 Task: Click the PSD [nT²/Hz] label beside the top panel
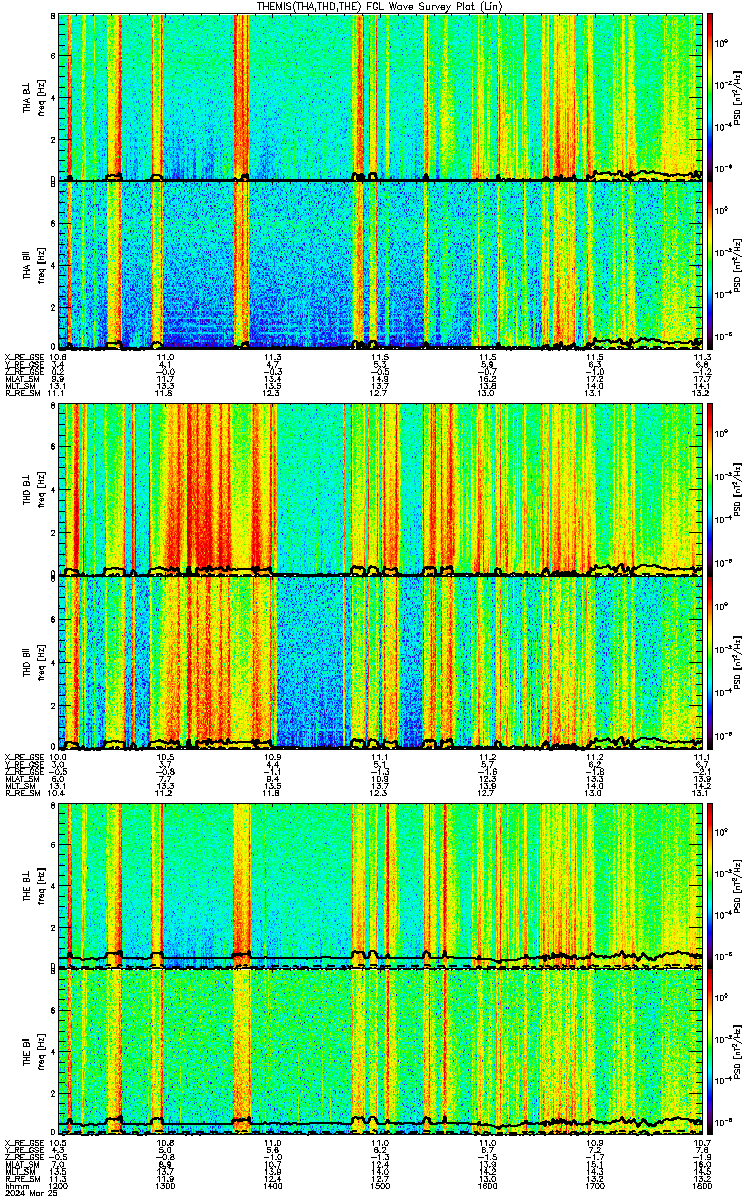tap(738, 97)
